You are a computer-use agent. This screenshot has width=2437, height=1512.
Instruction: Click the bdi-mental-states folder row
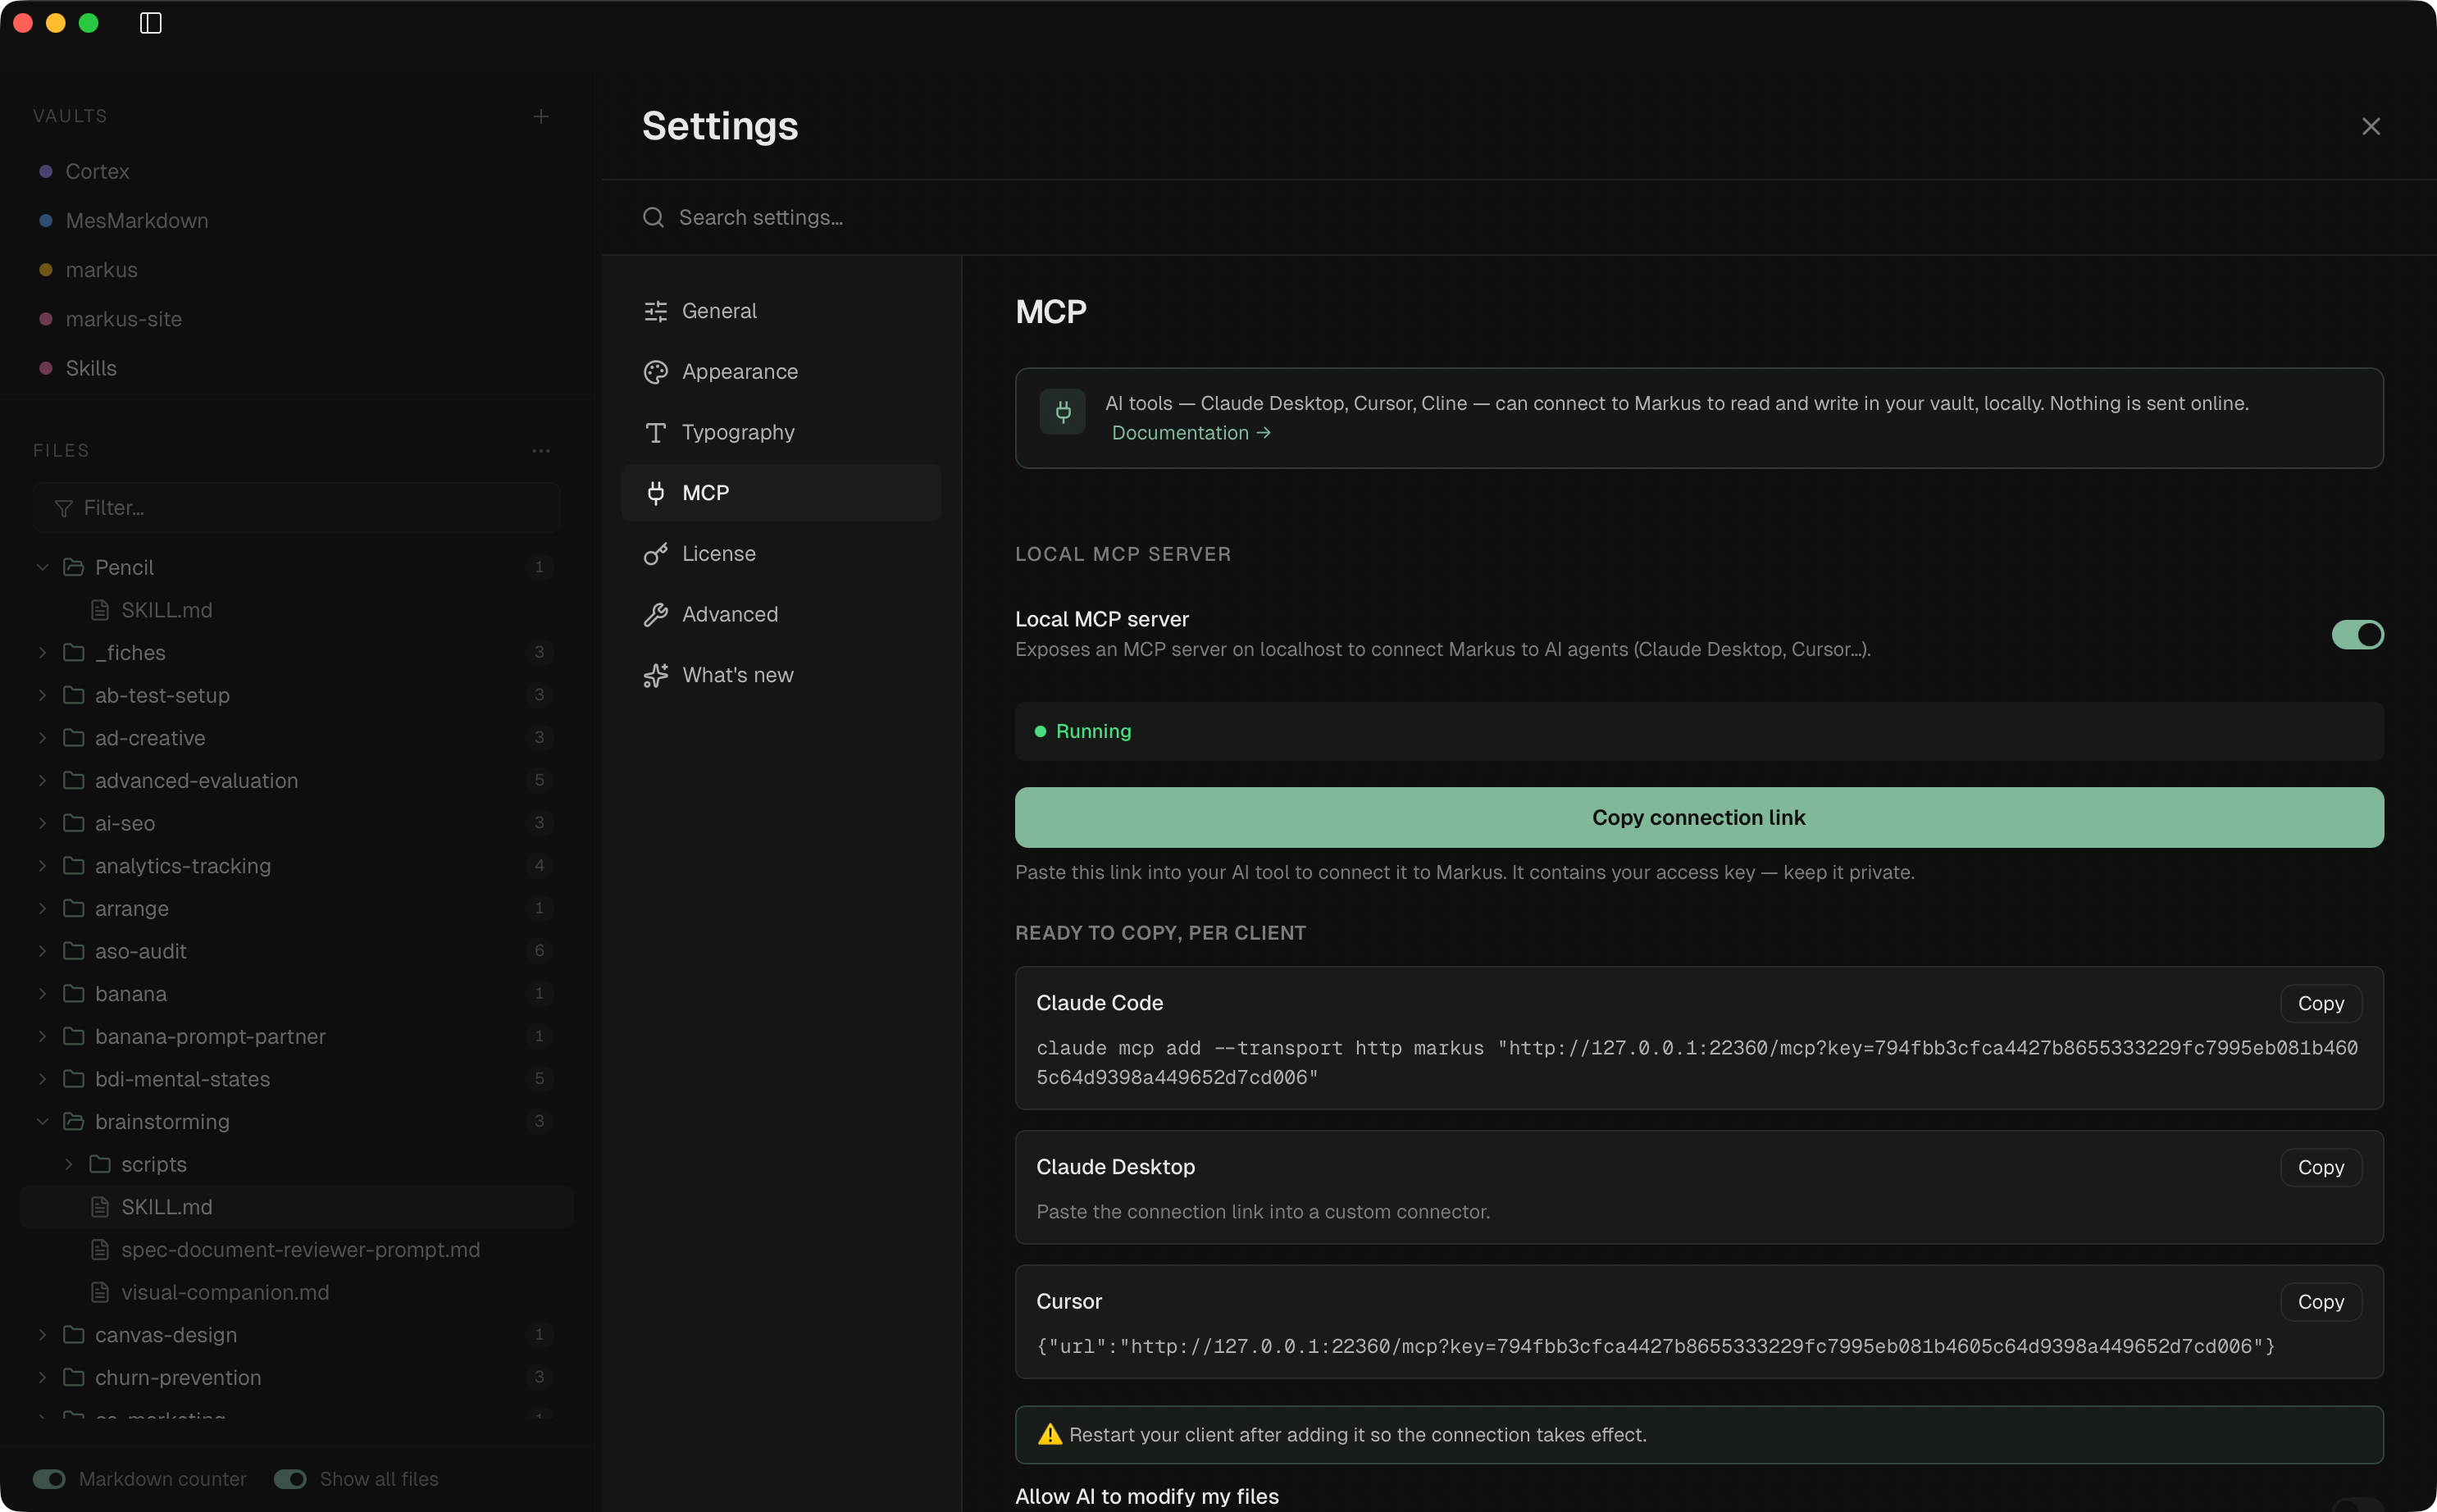(x=296, y=1079)
